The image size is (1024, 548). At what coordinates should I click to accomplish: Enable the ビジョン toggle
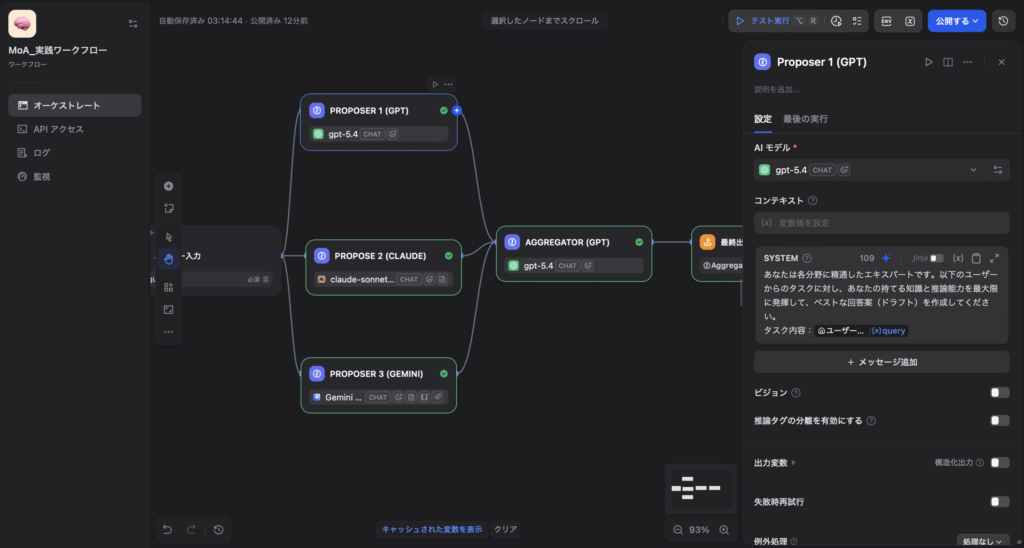pyautogui.click(x=999, y=393)
